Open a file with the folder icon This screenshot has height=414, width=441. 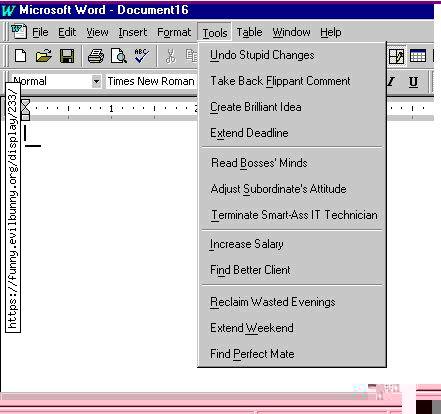coord(44,56)
